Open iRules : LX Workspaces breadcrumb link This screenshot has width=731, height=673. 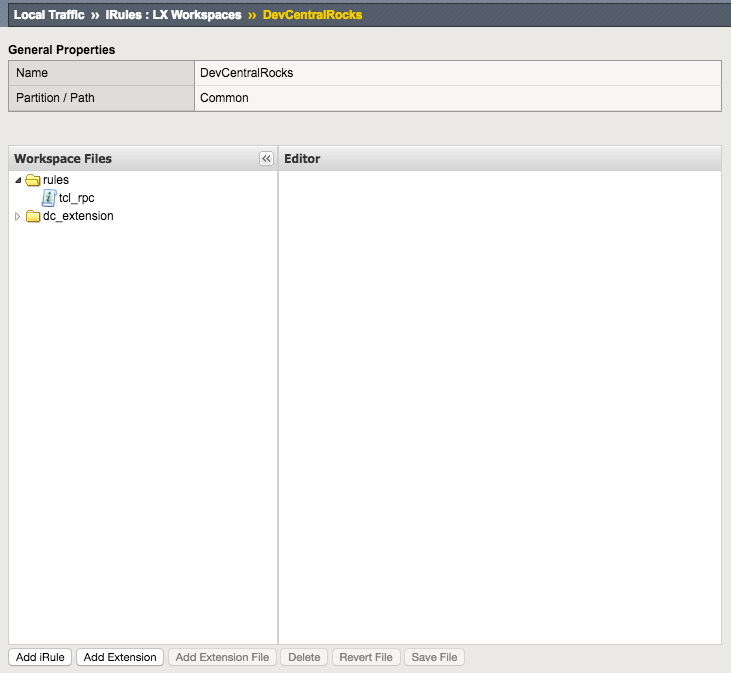coord(173,15)
